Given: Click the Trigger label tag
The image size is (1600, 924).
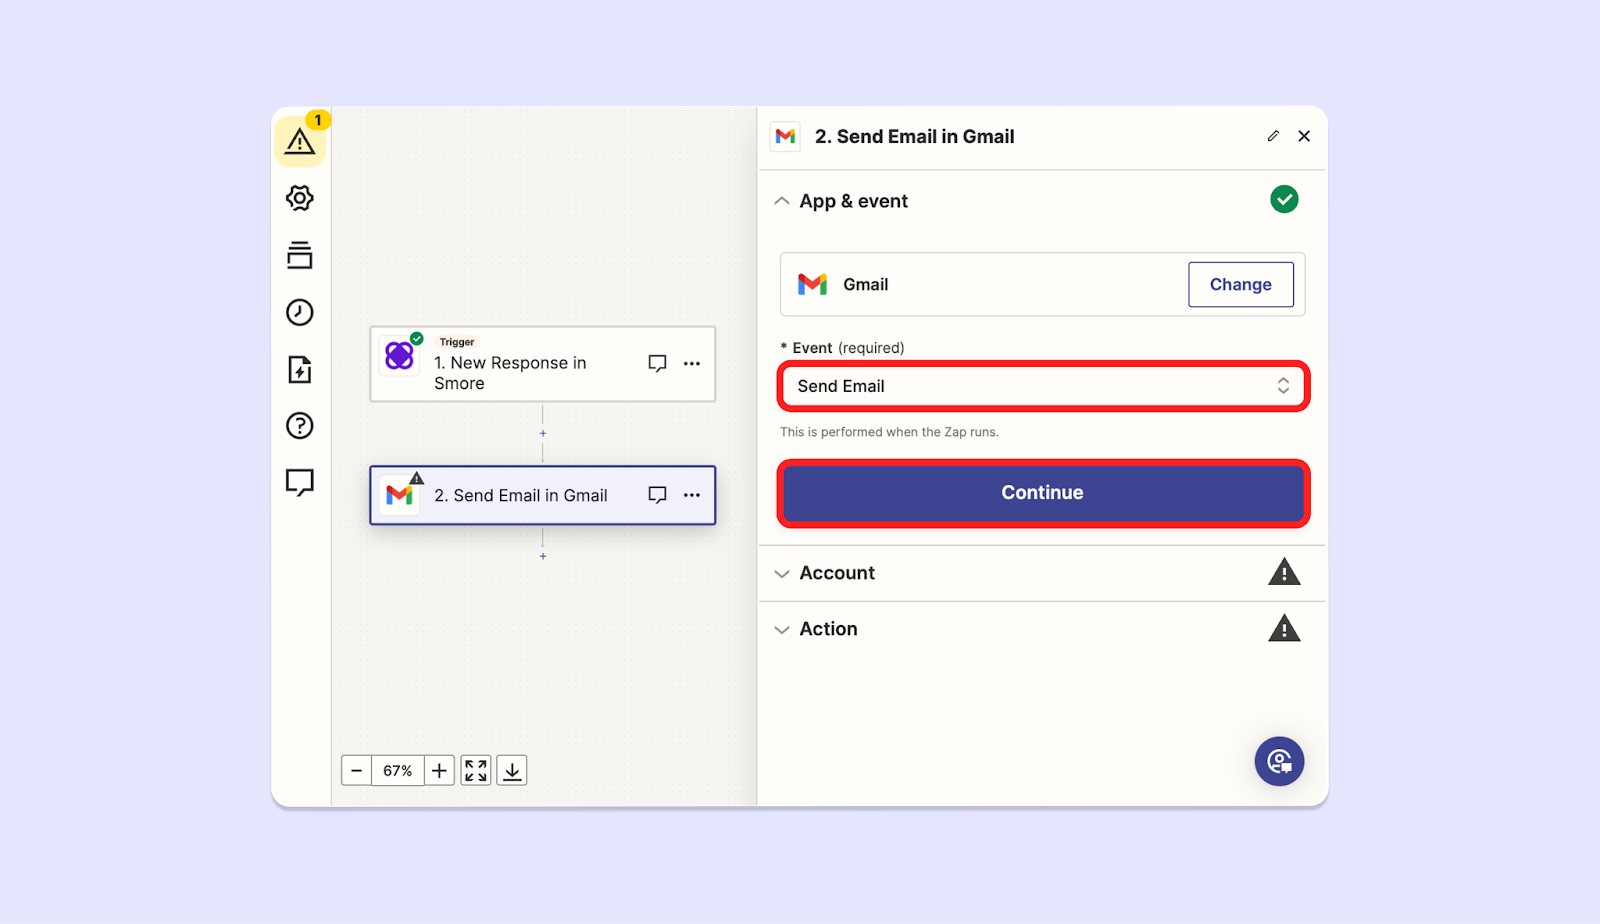Looking at the screenshot, I should click(x=457, y=342).
